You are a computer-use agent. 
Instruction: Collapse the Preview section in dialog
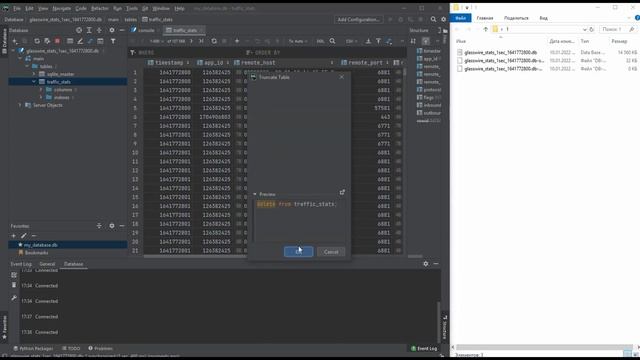pyautogui.click(x=255, y=194)
